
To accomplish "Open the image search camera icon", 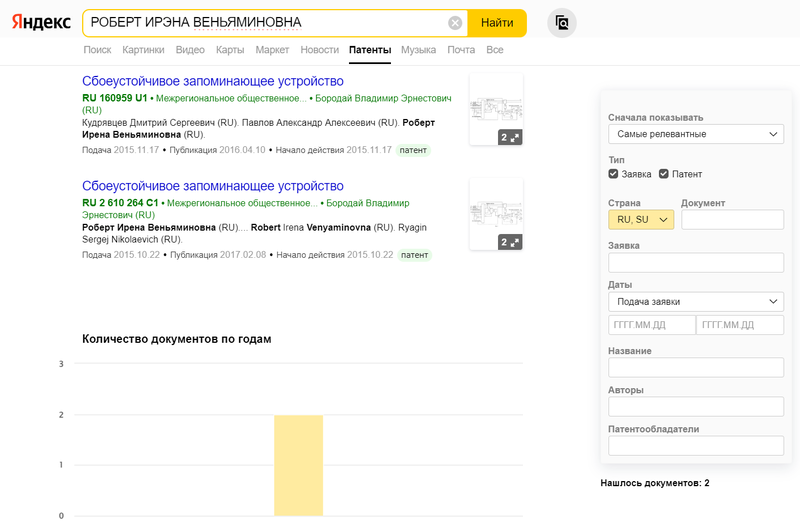I will (562, 23).
